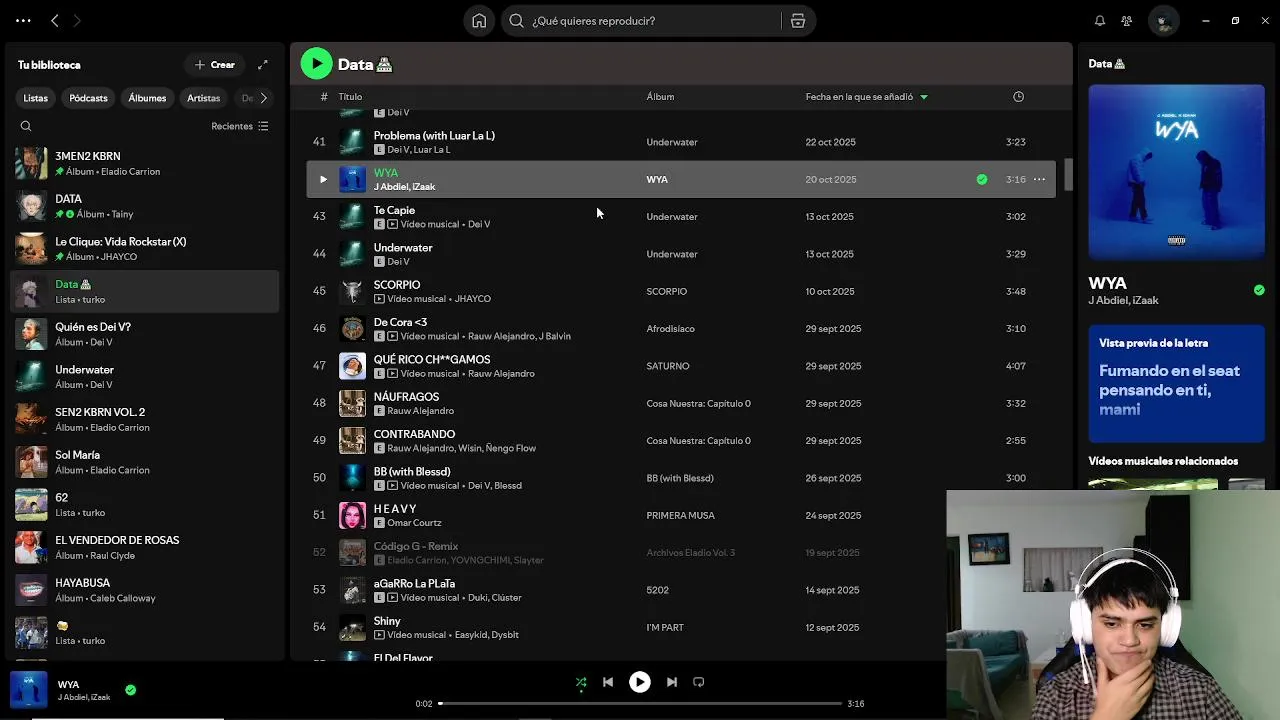Viewport: 1280px width, 720px height.
Task: Click WYA cover in bottom player
Action: 28,690
